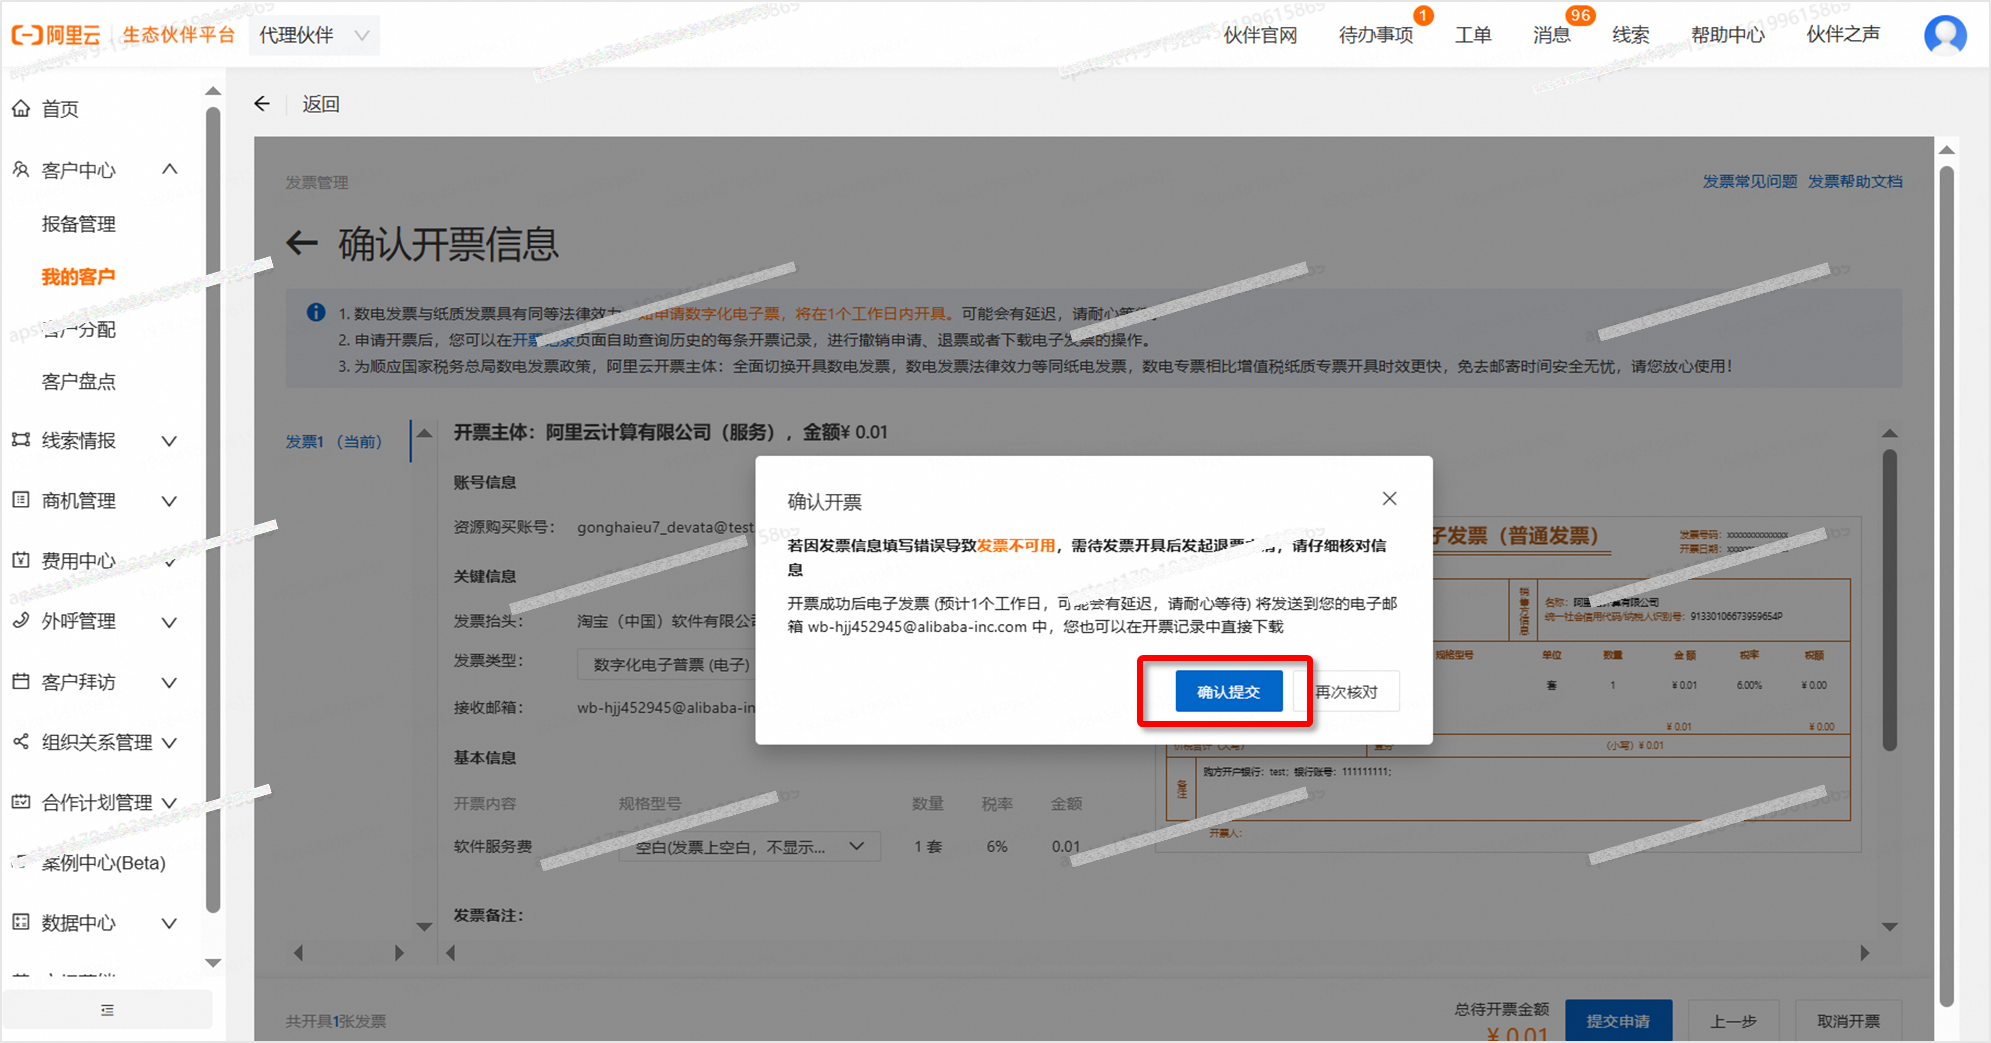Open 帮助中心 in top navigation
The image size is (1991, 1043).
1728,35
